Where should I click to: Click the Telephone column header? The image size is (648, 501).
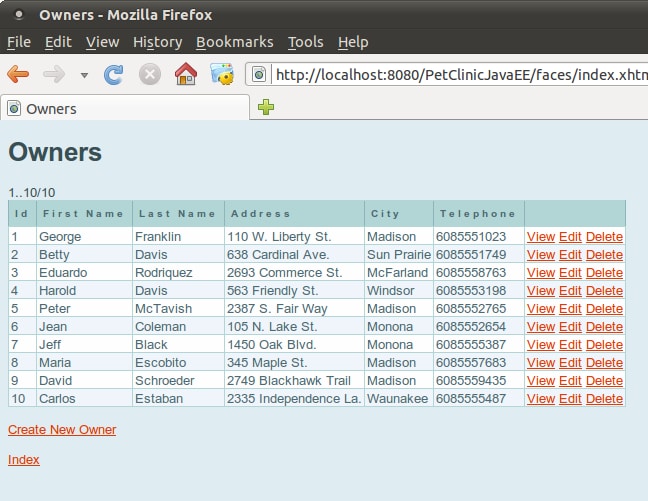click(478, 214)
